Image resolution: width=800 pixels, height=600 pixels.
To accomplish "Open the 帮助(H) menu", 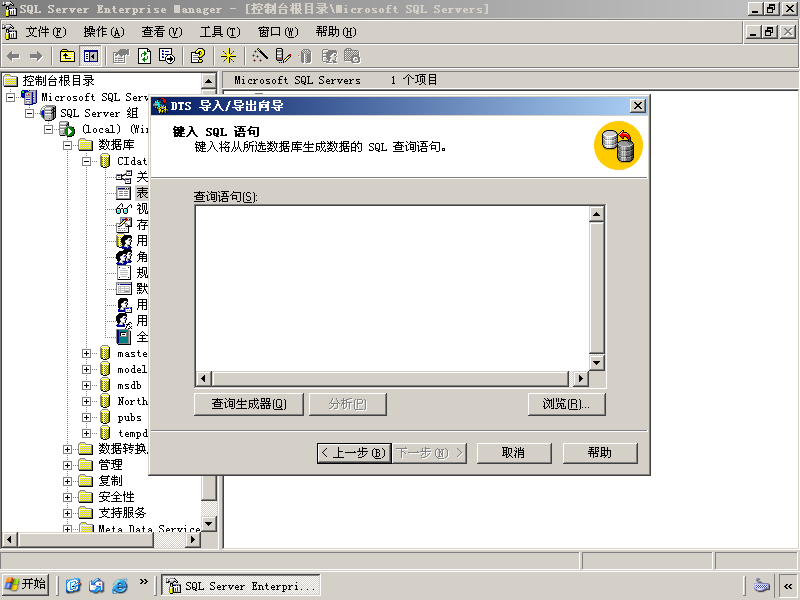I will click(x=336, y=32).
